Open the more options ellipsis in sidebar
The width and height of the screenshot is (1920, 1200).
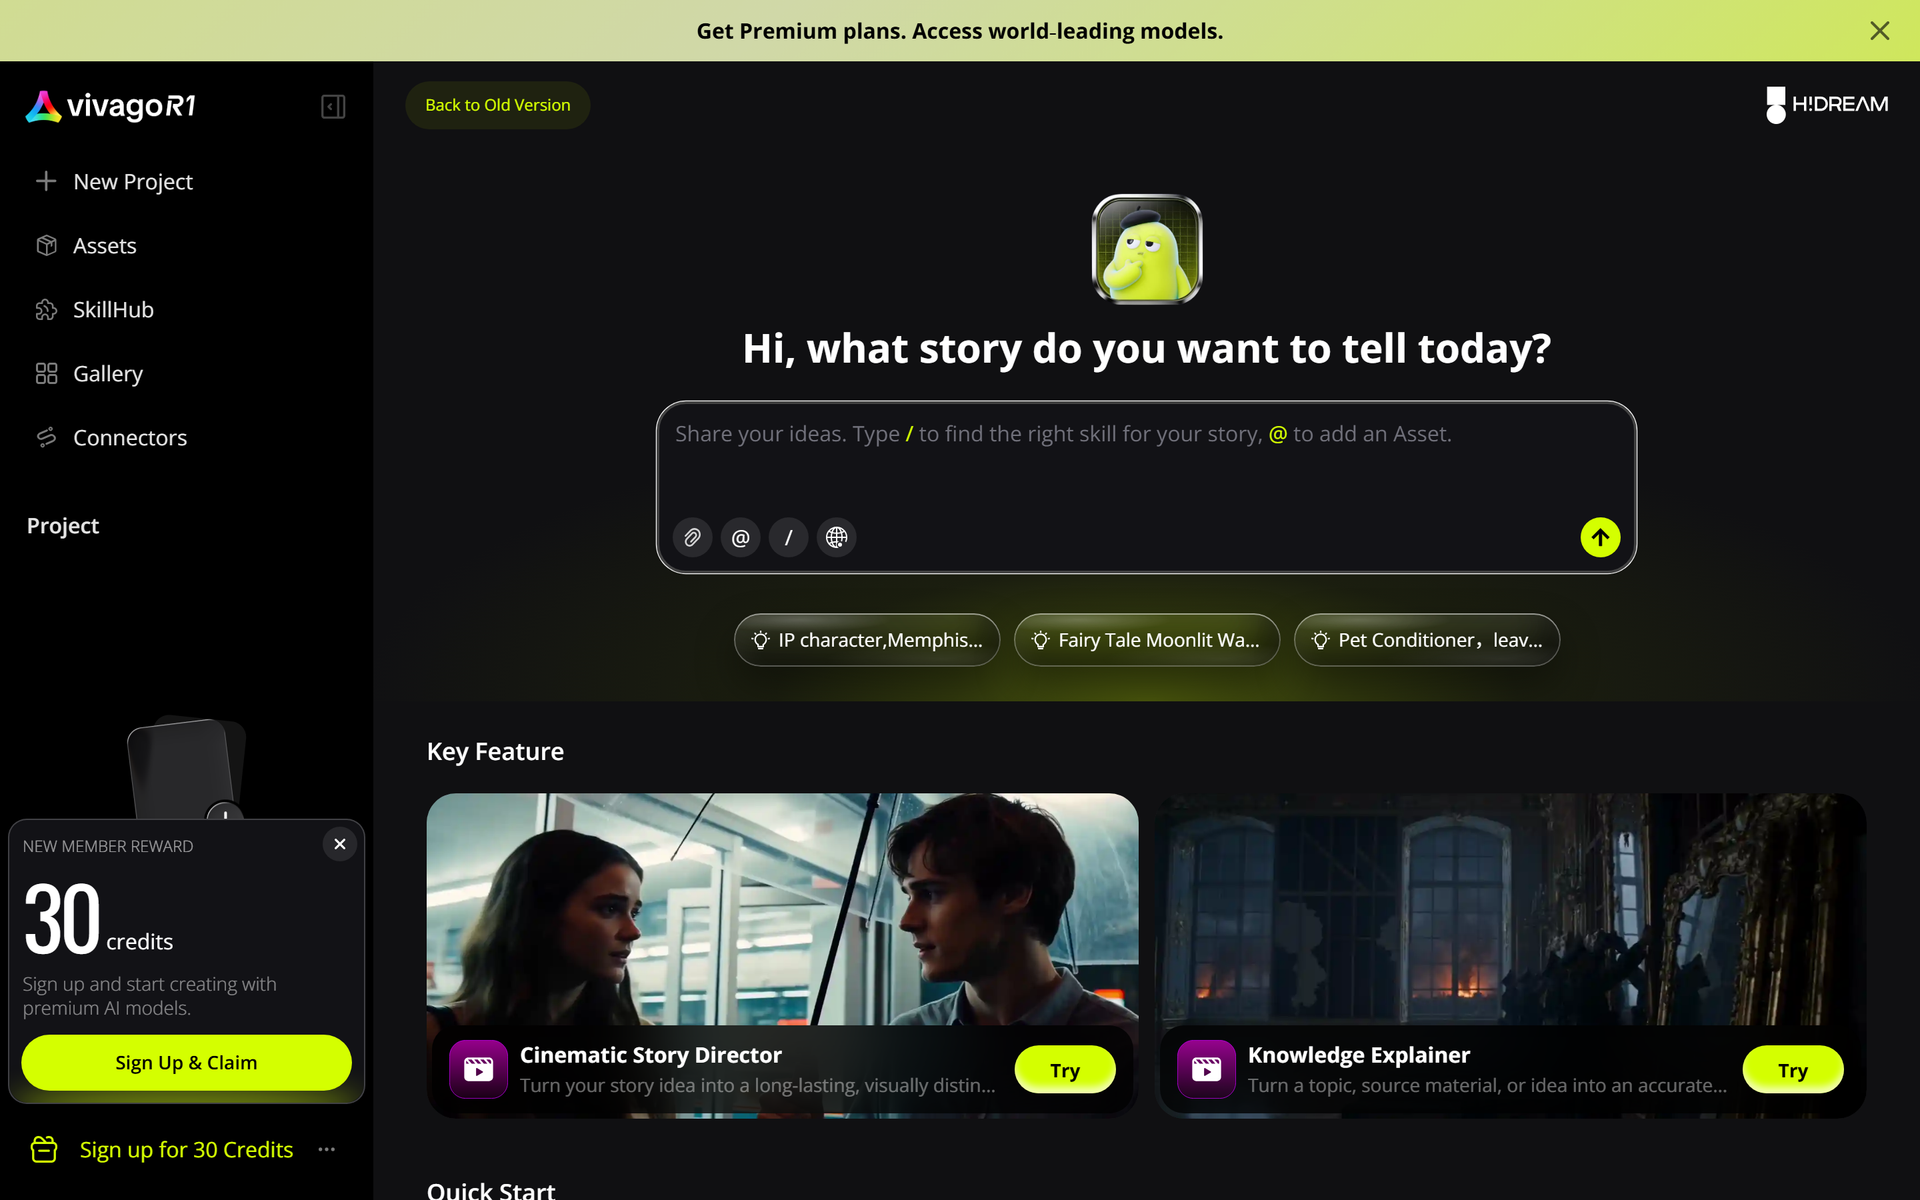coord(327,1150)
